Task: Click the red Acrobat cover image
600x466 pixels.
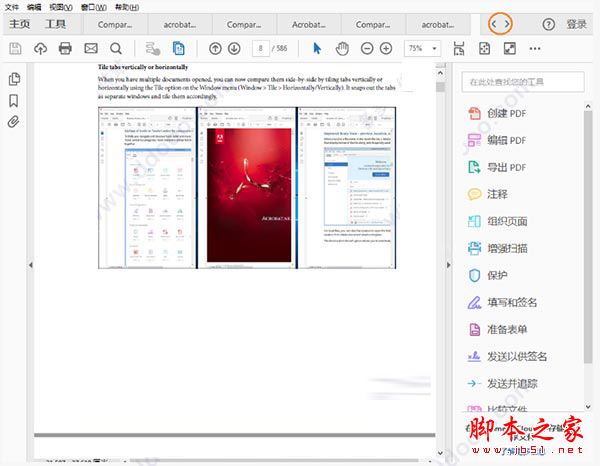Action: (x=249, y=195)
